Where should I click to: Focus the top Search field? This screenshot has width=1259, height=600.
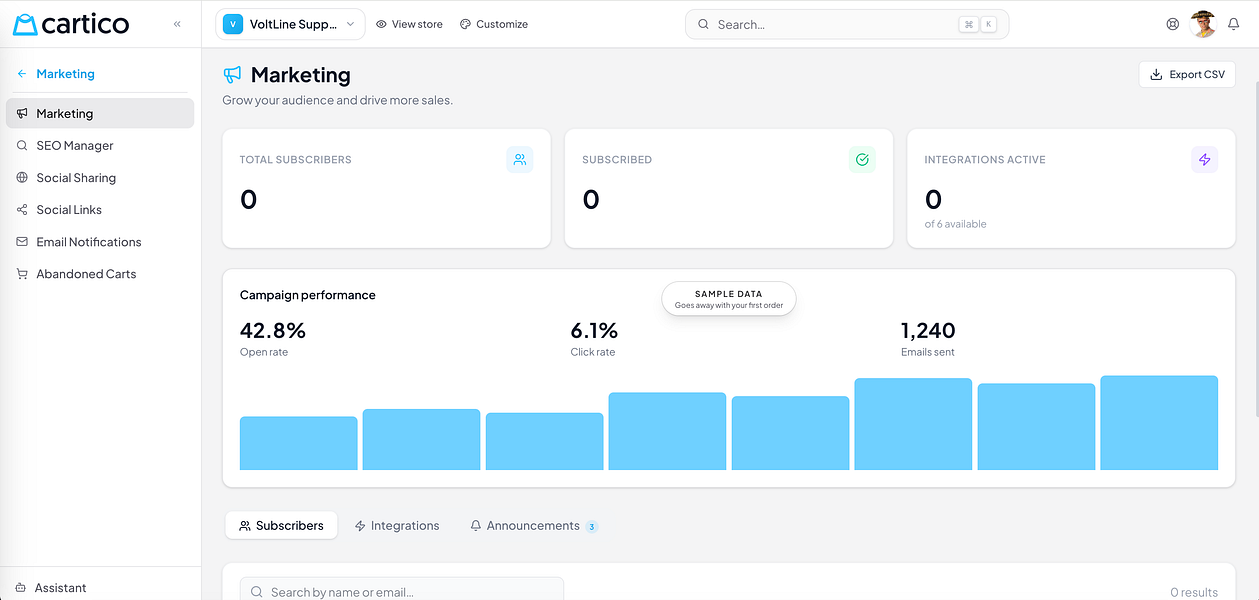point(847,24)
